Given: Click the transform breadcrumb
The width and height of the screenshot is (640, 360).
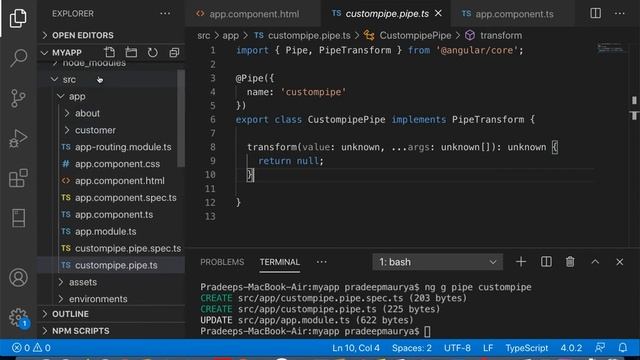Looking at the screenshot, I should click(x=501, y=36).
